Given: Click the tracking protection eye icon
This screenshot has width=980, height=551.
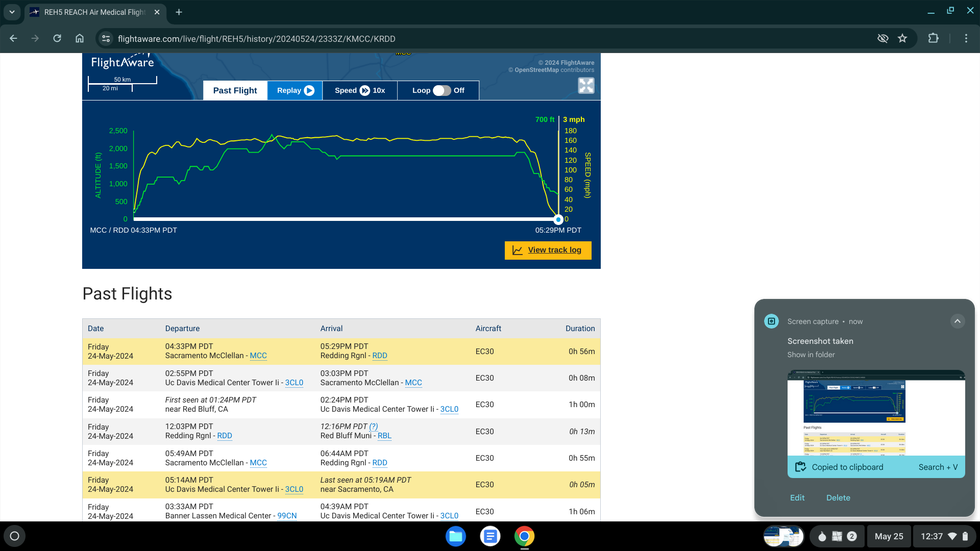Looking at the screenshot, I should click(882, 38).
